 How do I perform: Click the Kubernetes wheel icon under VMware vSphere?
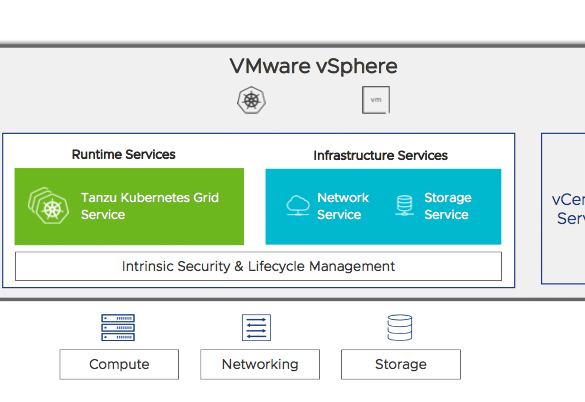pos(251,100)
